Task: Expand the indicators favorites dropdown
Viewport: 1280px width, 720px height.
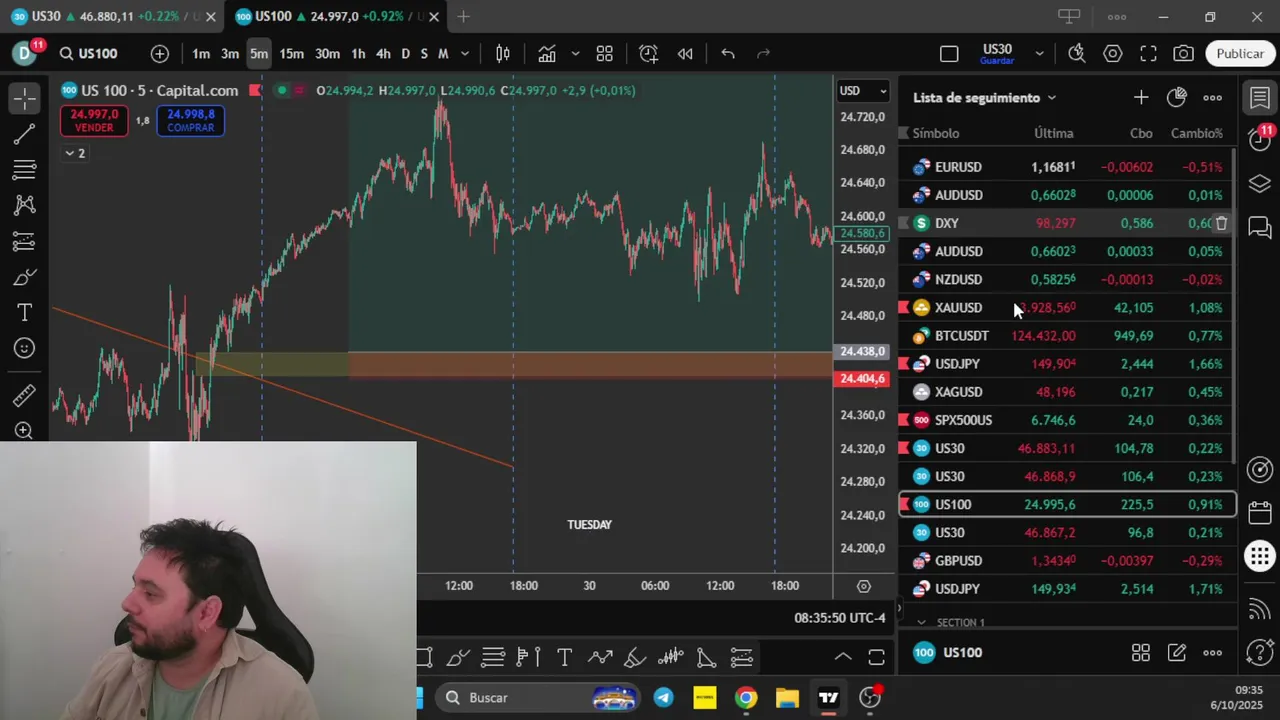Action: 575,54
